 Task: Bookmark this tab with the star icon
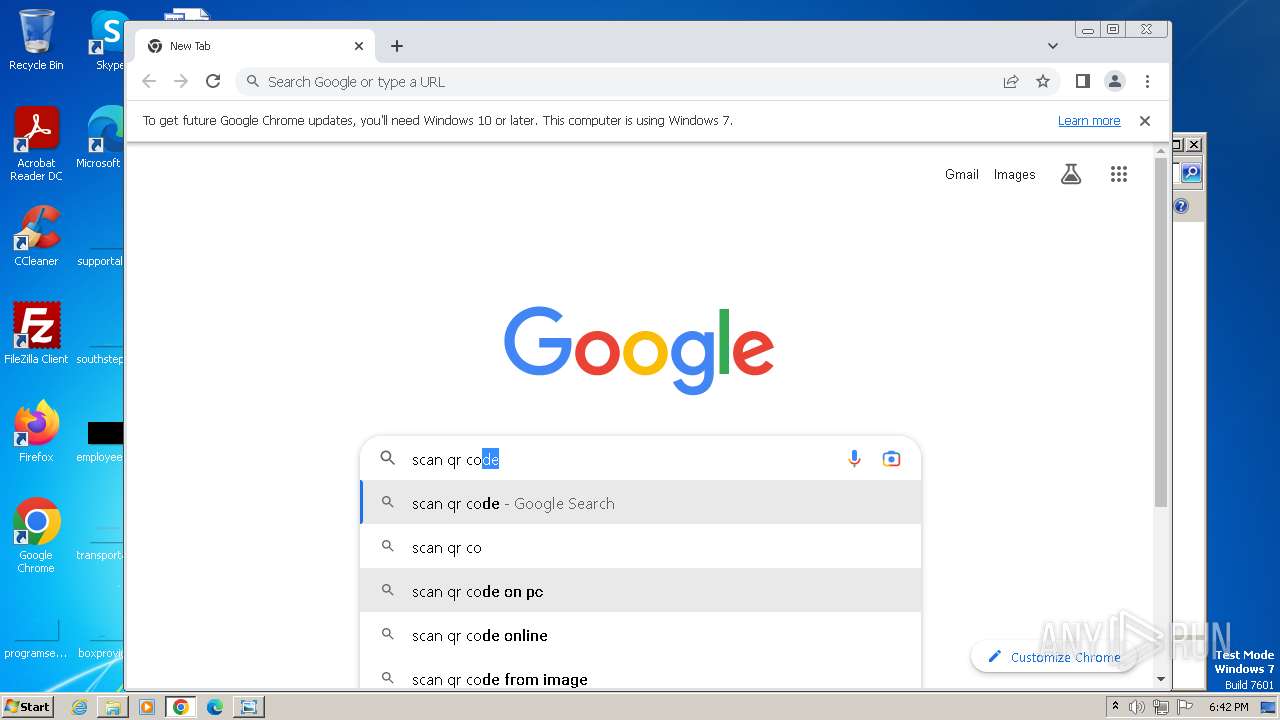click(x=1043, y=81)
